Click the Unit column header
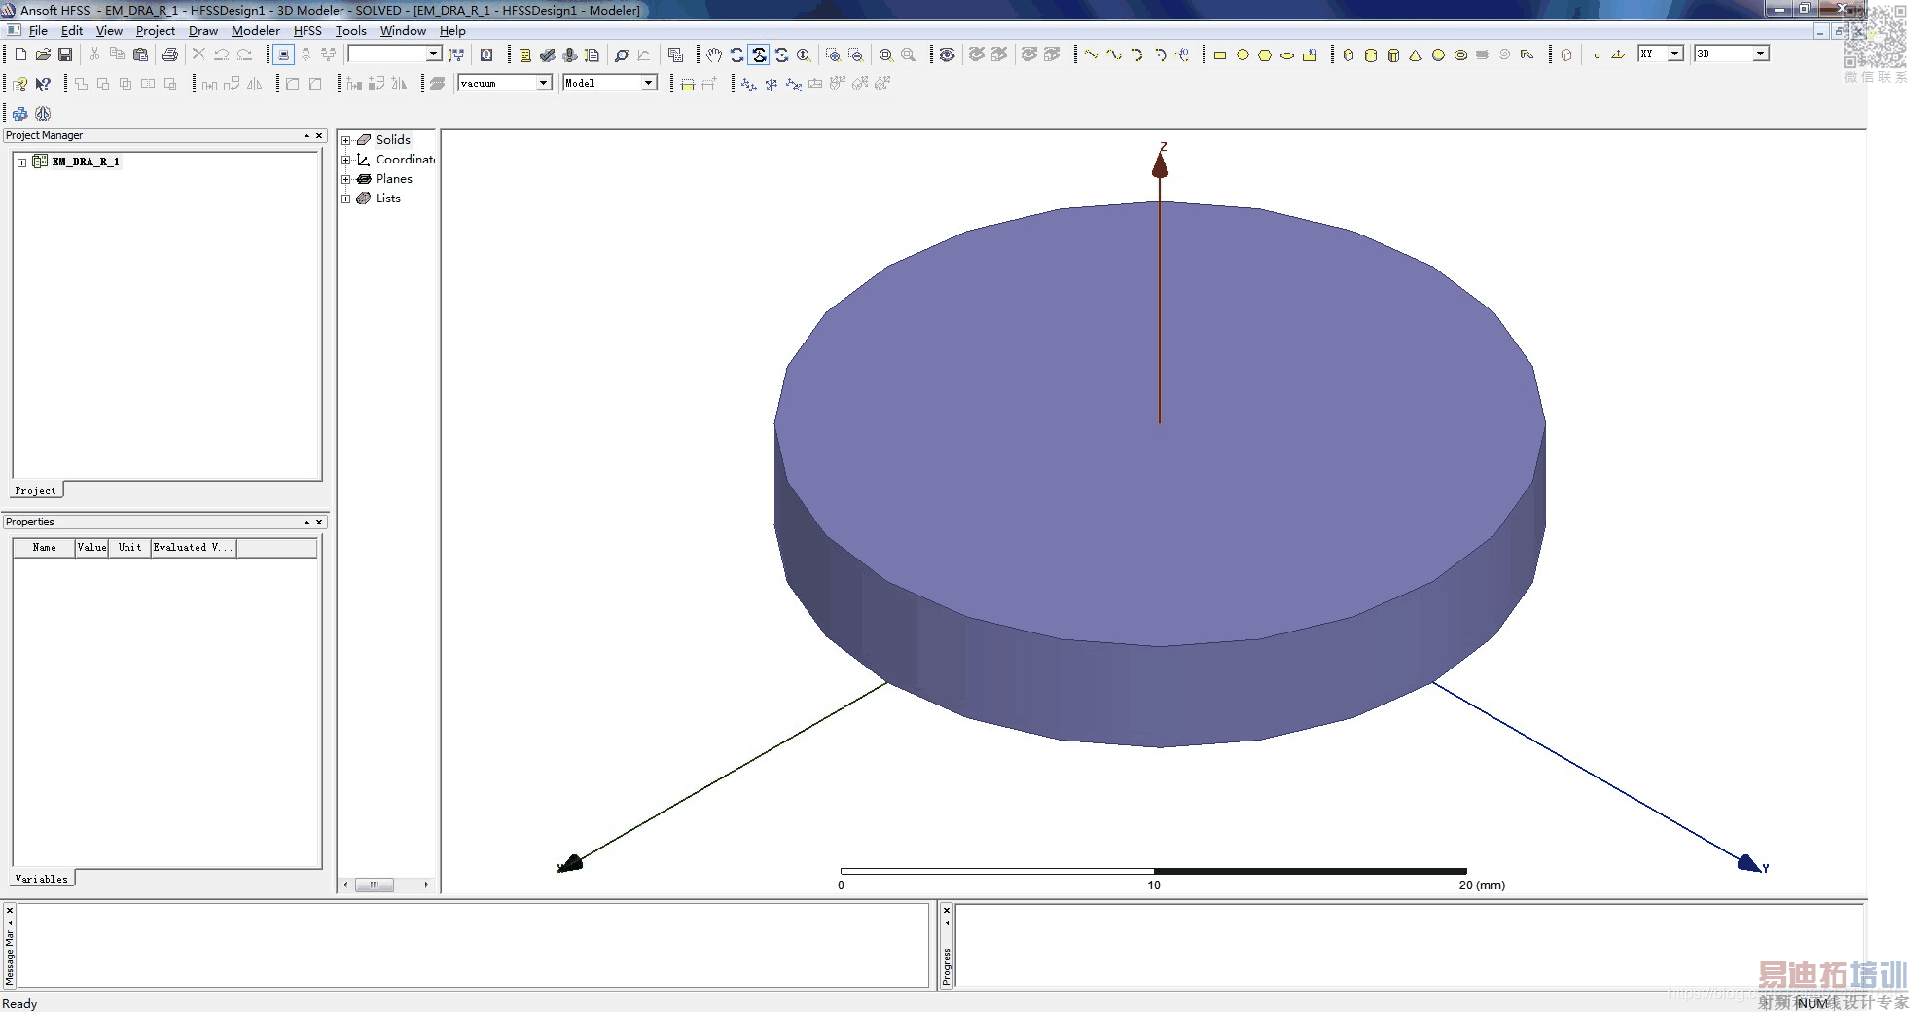The width and height of the screenshot is (1912, 1012). point(130,548)
